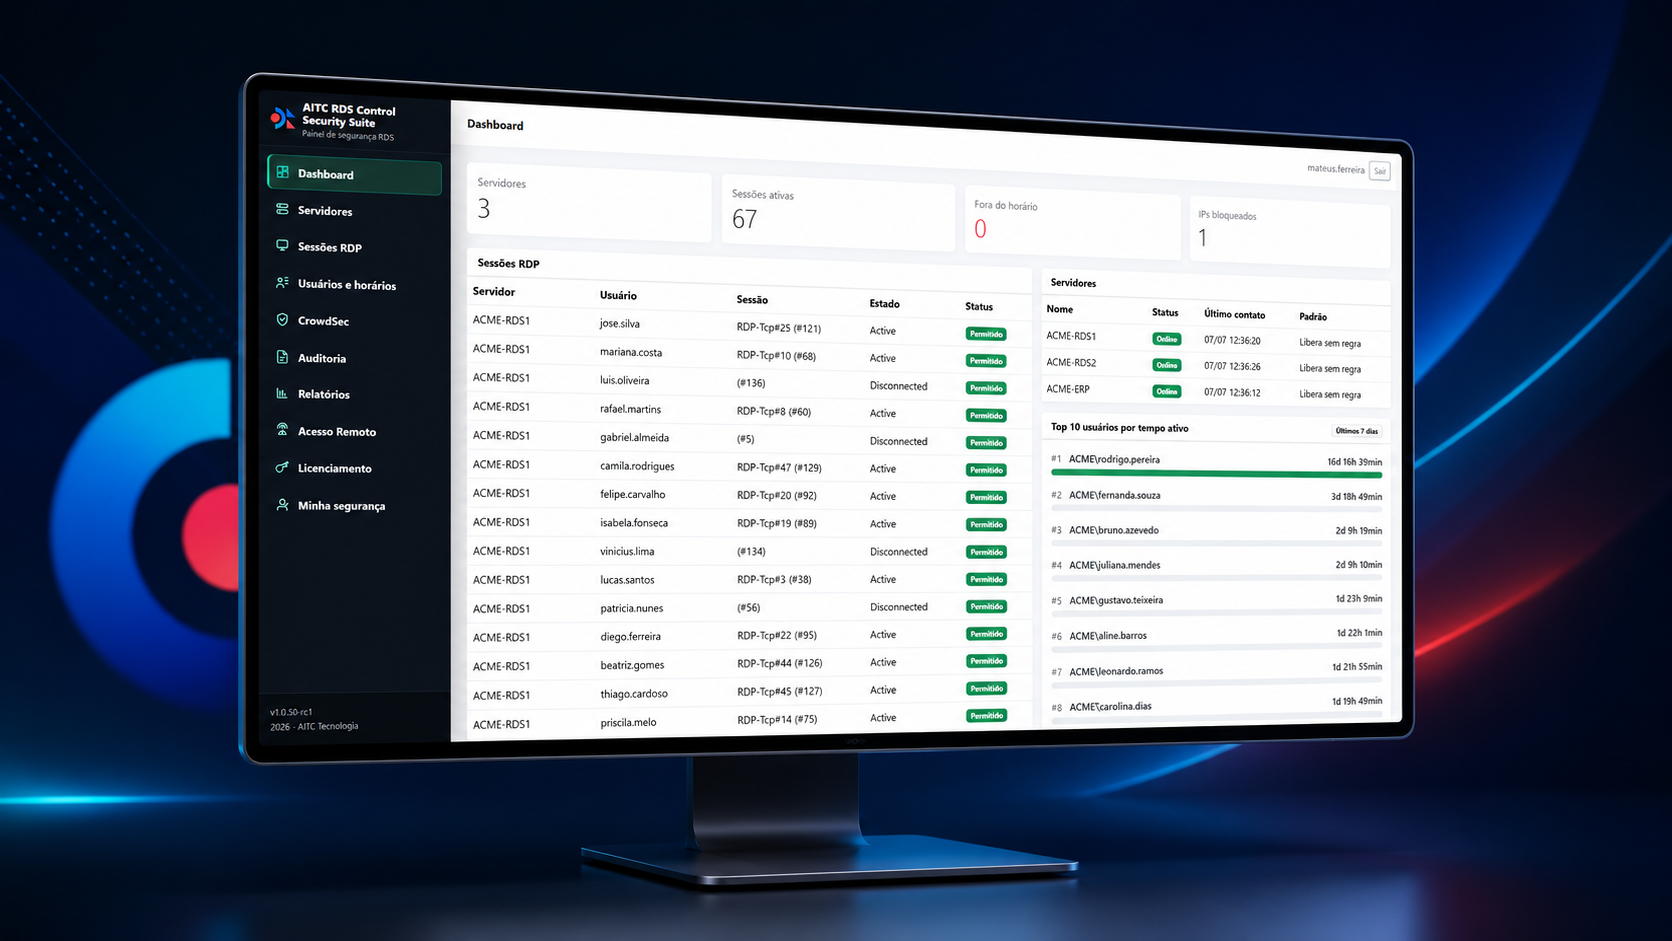The width and height of the screenshot is (1672, 941).
Task: Click the Disconnected state for luis.oliveira
Action: click(898, 386)
